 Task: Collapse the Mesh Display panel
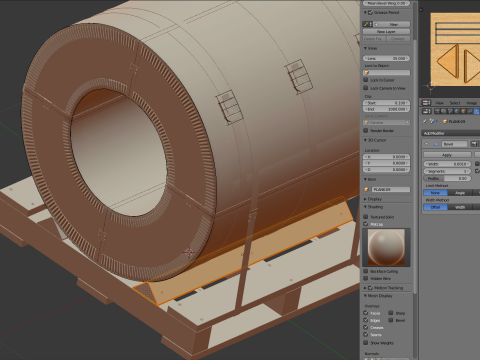[x=365, y=296]
